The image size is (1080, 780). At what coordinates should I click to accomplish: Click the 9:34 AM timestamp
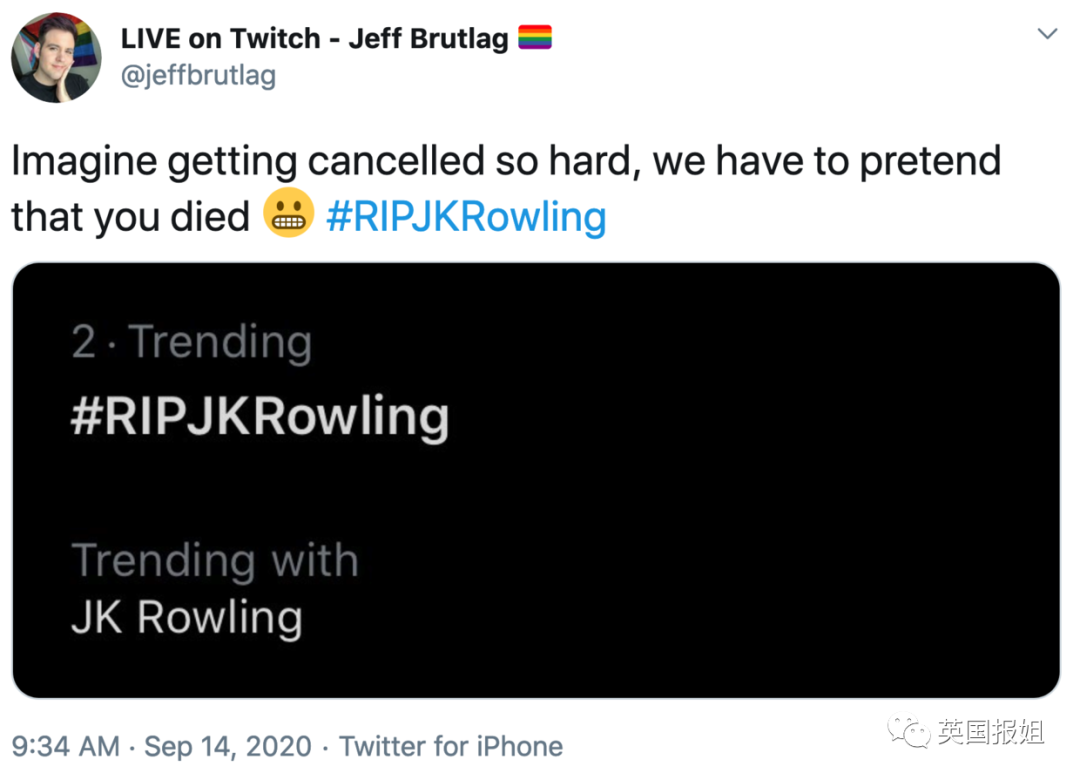pos(65,746)
